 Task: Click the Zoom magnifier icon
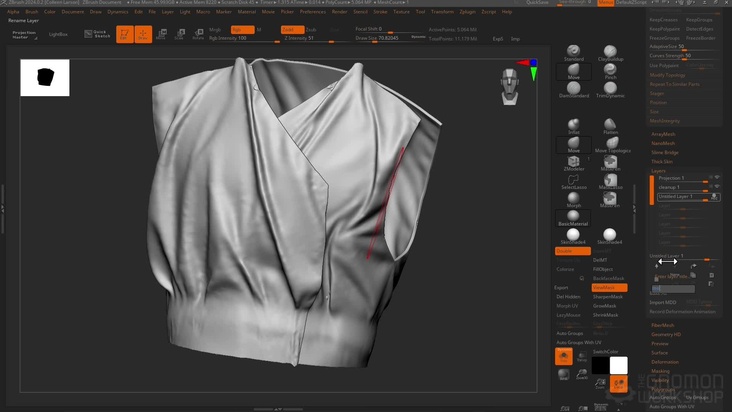tap(600, 384)
